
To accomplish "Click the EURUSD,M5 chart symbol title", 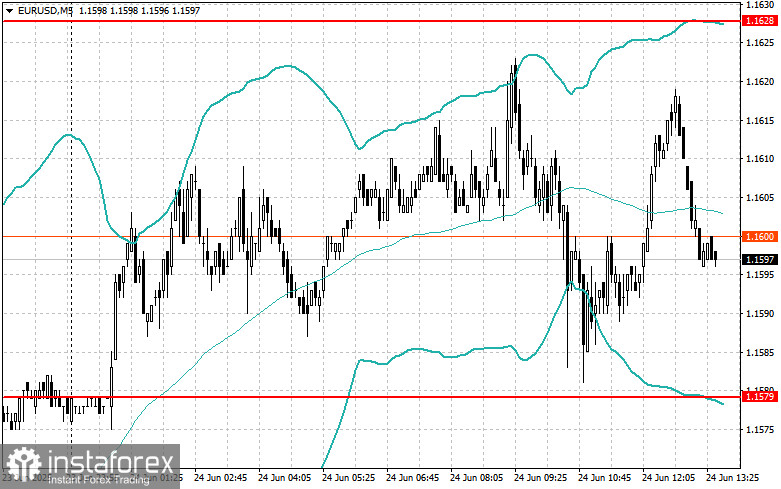I will tap(45, 10).
